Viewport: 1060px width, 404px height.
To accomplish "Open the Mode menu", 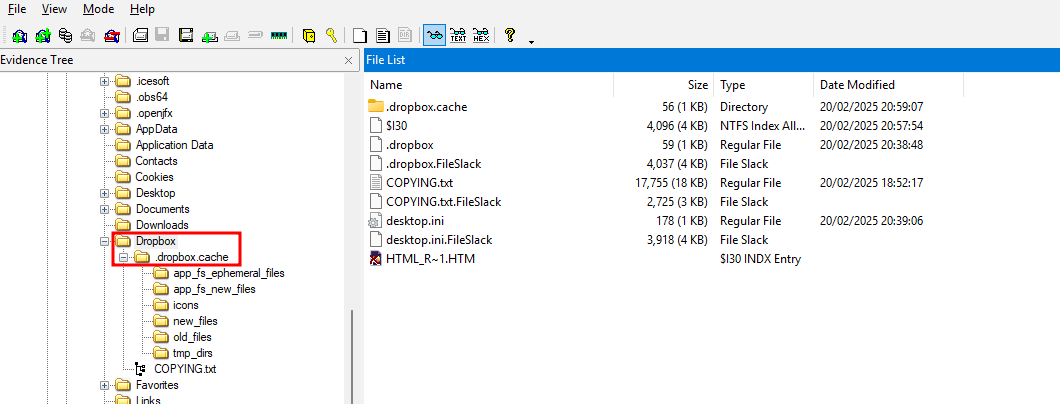I will 99,9.
